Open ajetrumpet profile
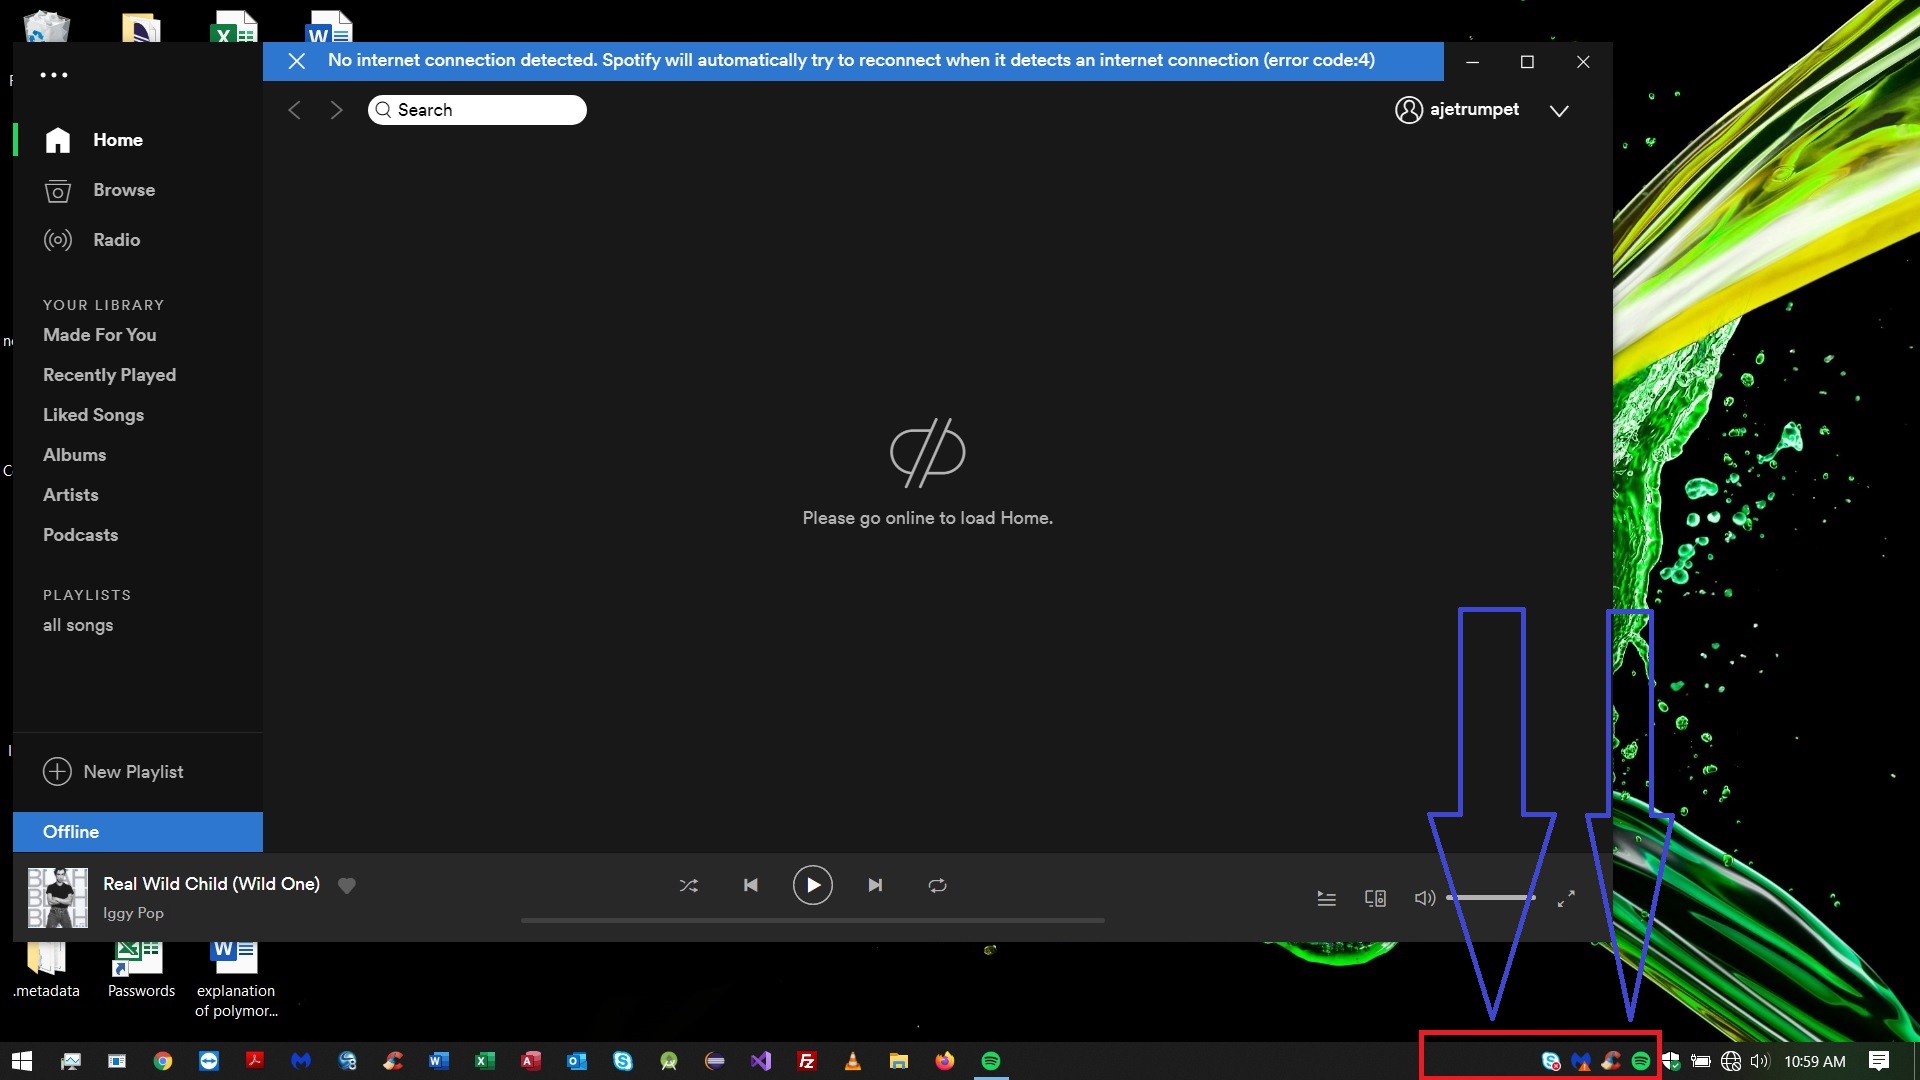Image resolution: width=1920 pixels, height=1080 pixels. (1457, 110)
